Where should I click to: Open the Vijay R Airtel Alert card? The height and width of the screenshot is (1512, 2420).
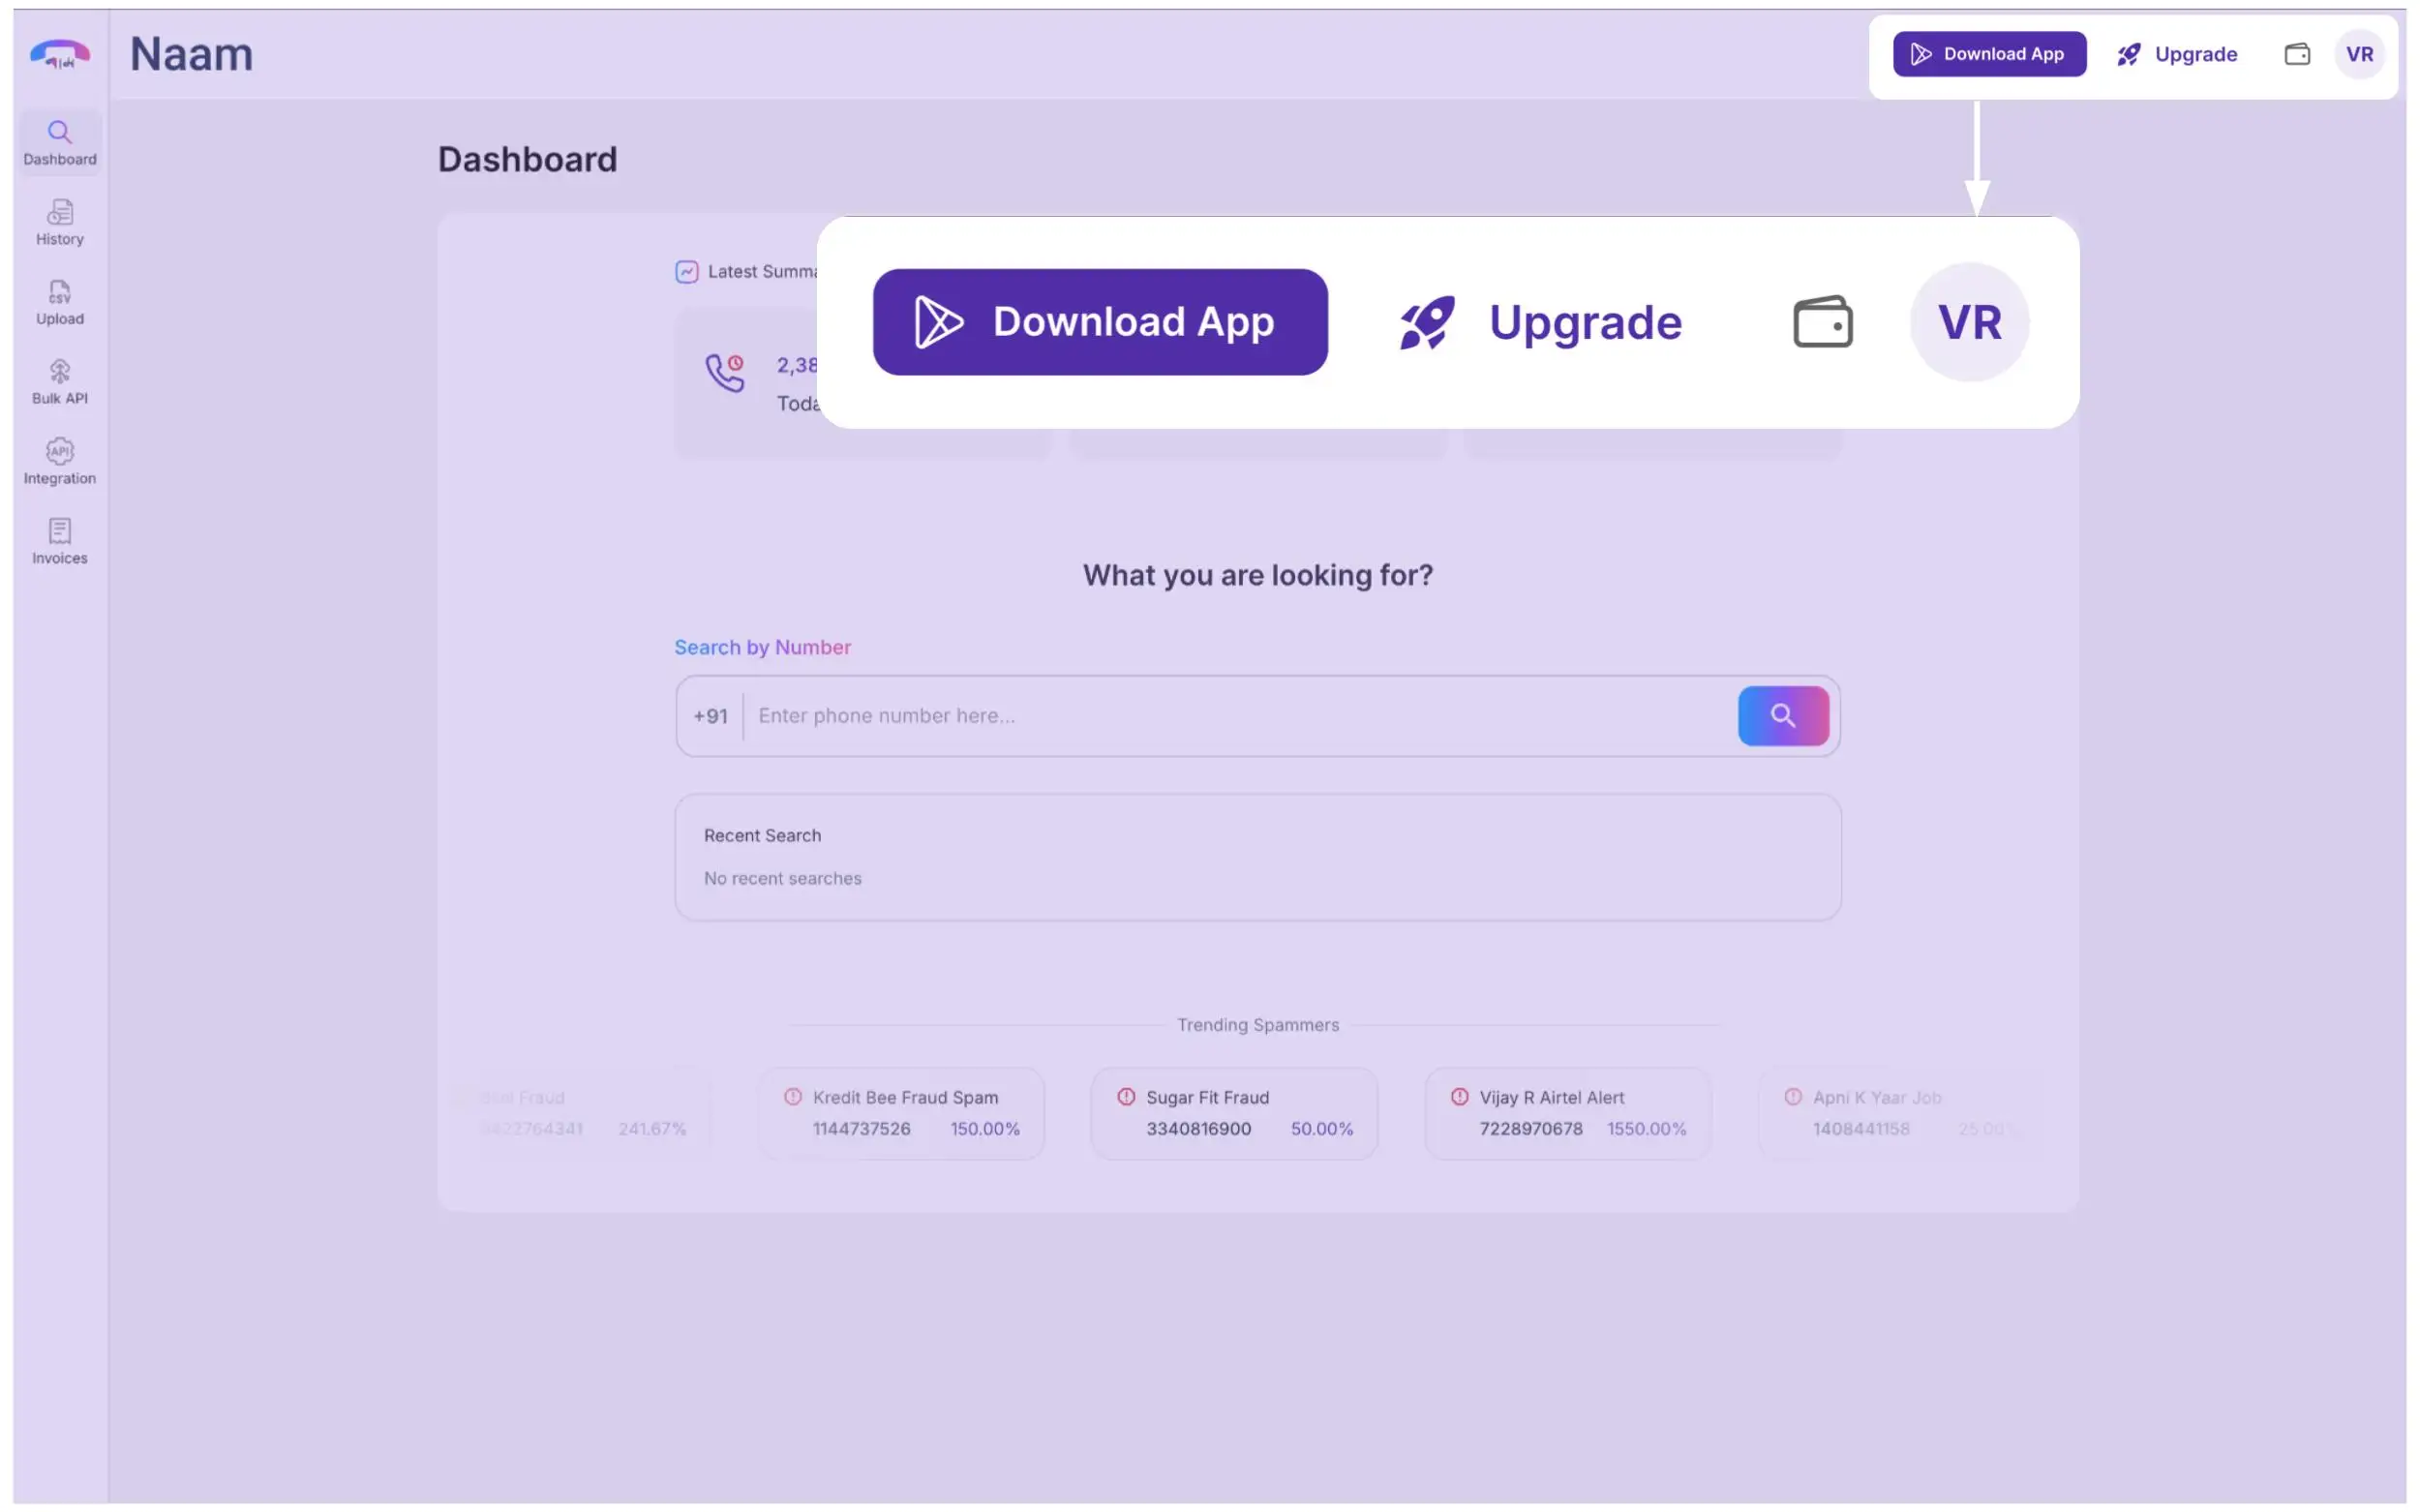pyautogui.click(x=1567, y=1113)
